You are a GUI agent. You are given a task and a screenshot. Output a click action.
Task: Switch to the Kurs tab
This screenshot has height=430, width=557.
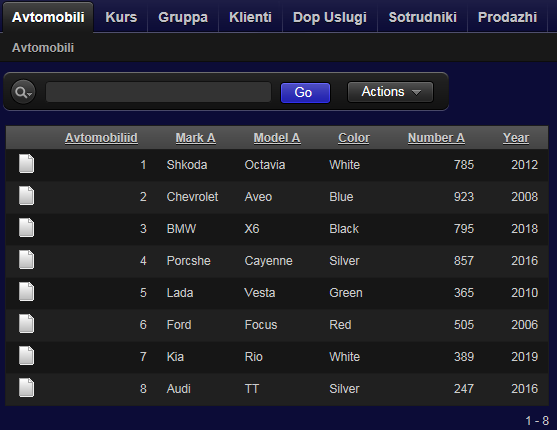click(x=121, y=17)
